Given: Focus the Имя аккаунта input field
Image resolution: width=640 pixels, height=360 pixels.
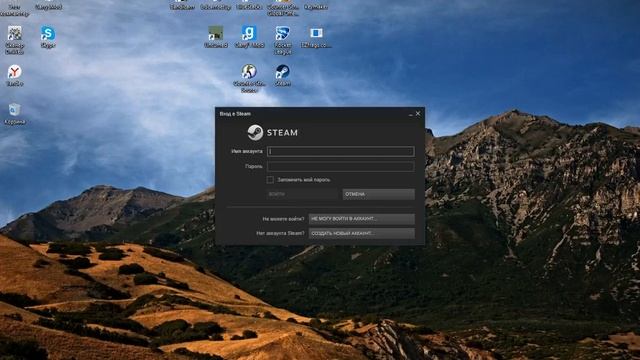Looking at the screenshot, I should click(x=340, y=151).
